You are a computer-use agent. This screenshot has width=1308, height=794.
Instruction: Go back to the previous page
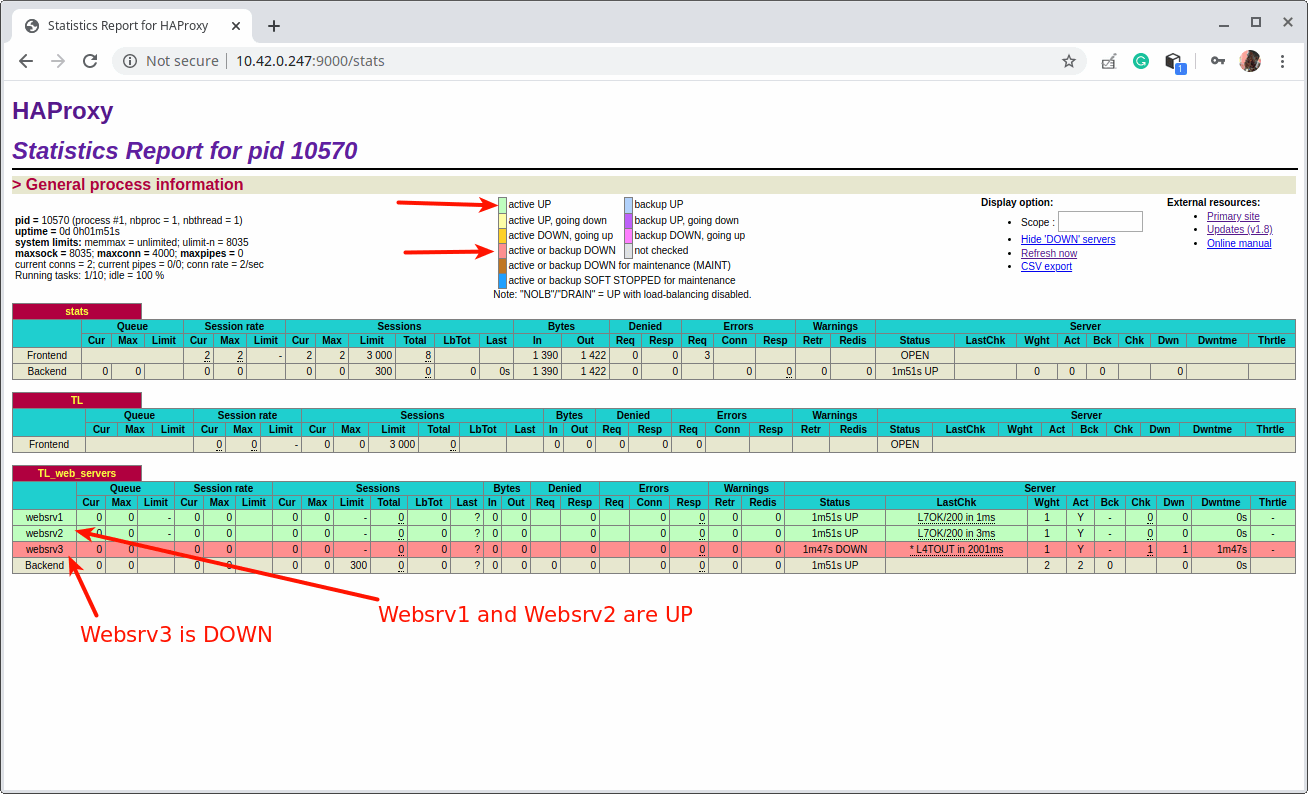(26, 61)
